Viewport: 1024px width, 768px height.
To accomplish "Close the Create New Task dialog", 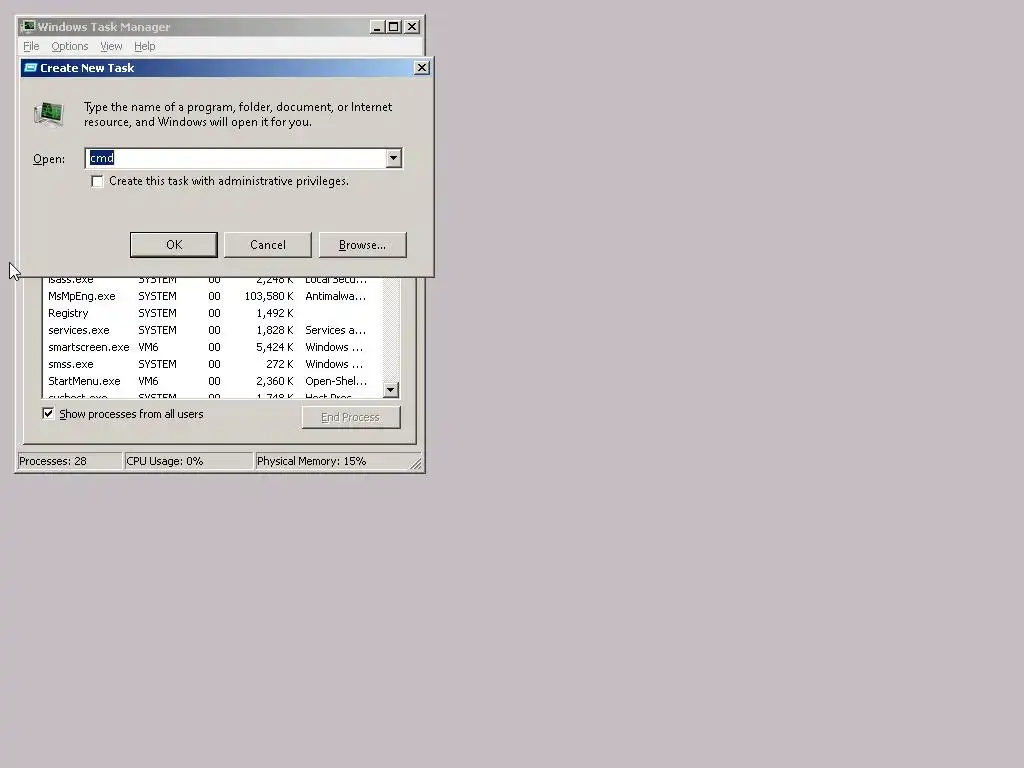I will 422,68.
